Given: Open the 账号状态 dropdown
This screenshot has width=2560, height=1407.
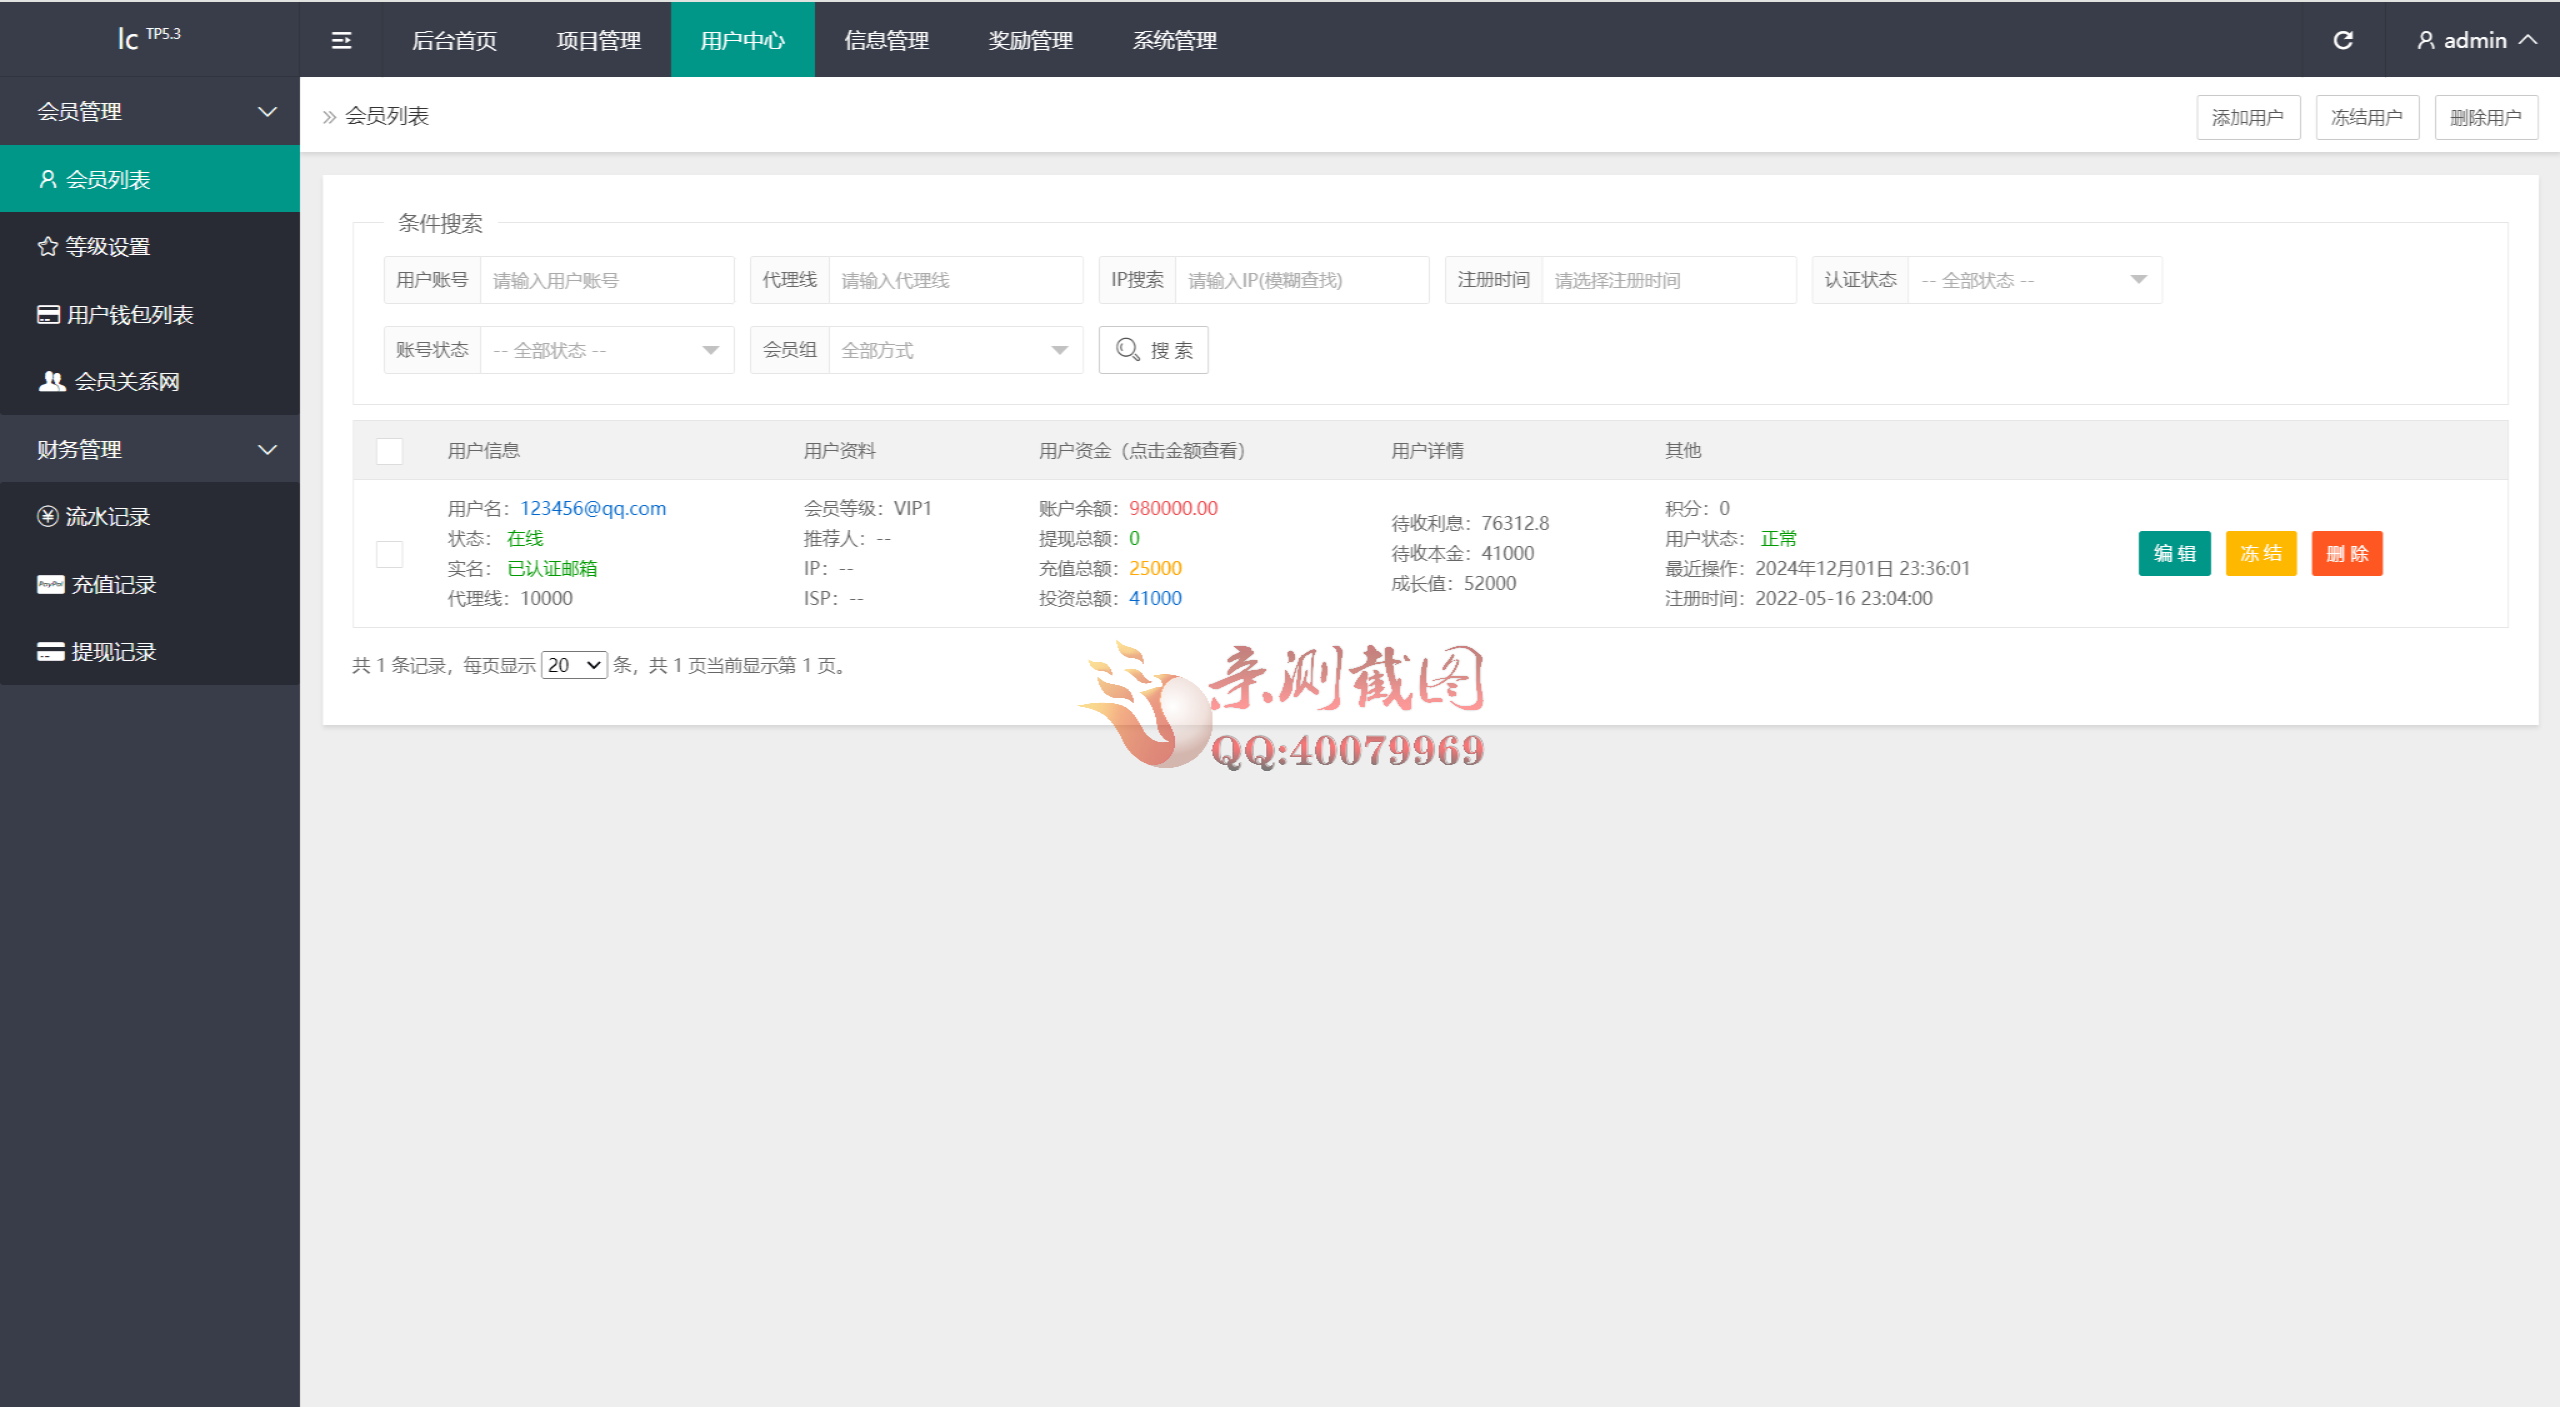Looking at the screenshot, I should pyautogui.click(x=606, y=350).
